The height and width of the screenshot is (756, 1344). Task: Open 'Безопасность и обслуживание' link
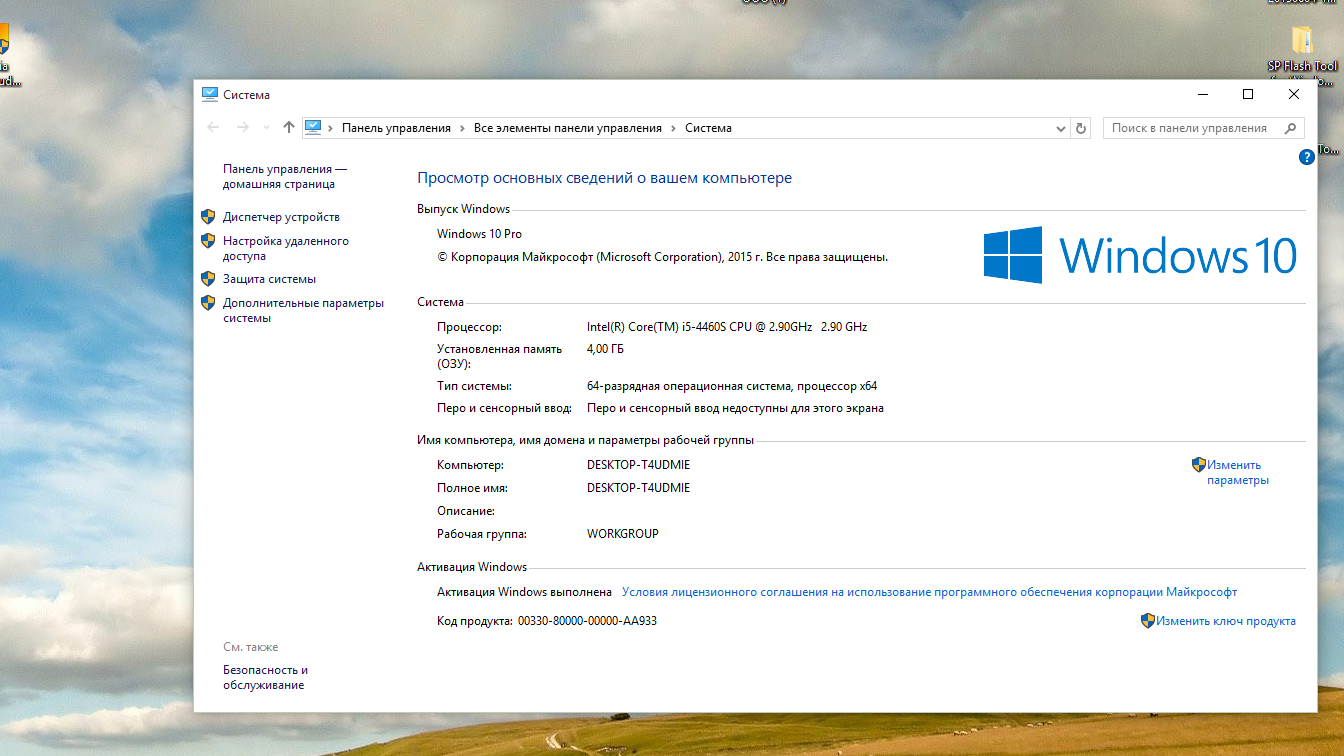(265, 677)
